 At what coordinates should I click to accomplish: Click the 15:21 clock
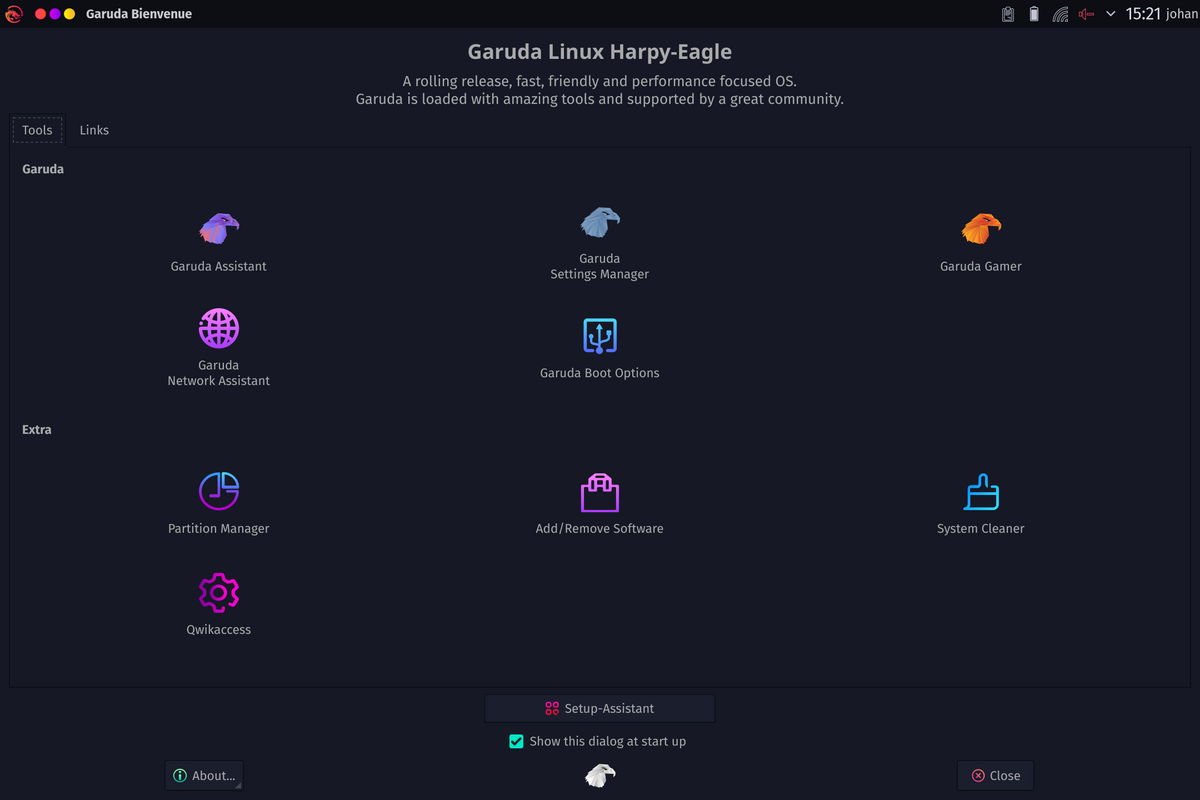tap(1143, 14)
